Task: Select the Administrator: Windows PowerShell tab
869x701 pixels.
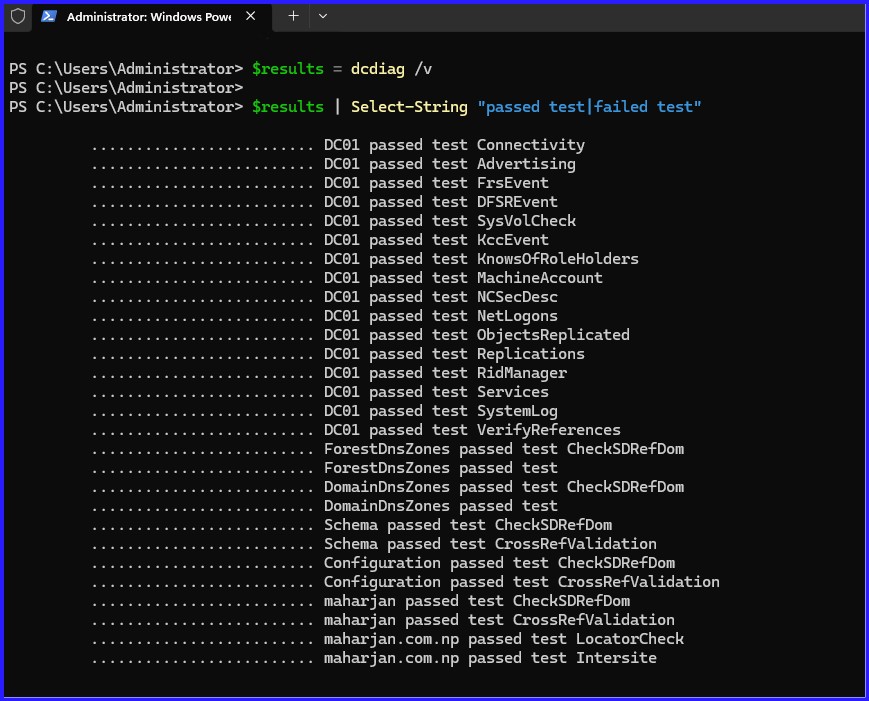Action: [148, 16]
